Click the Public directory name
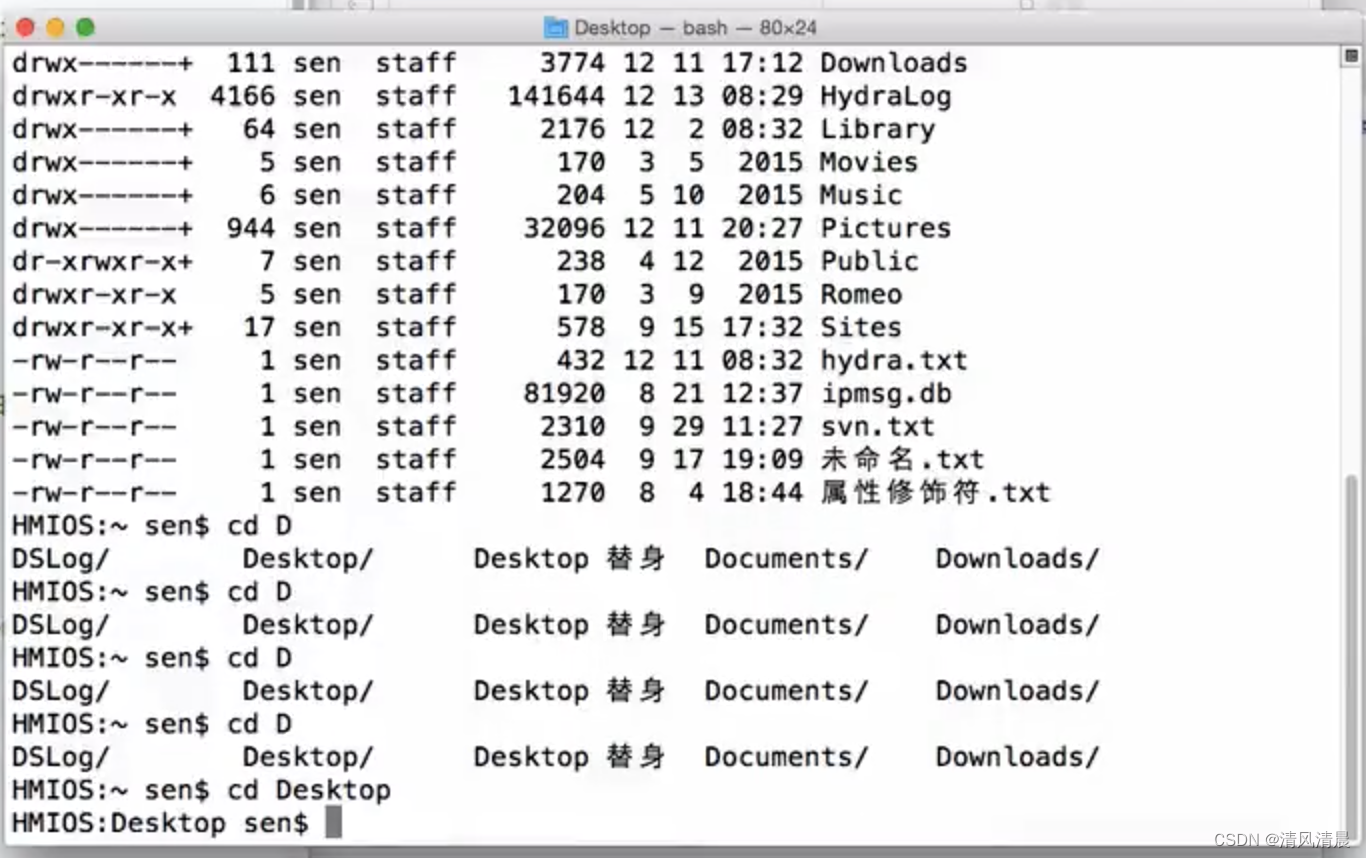 [869, 261]
